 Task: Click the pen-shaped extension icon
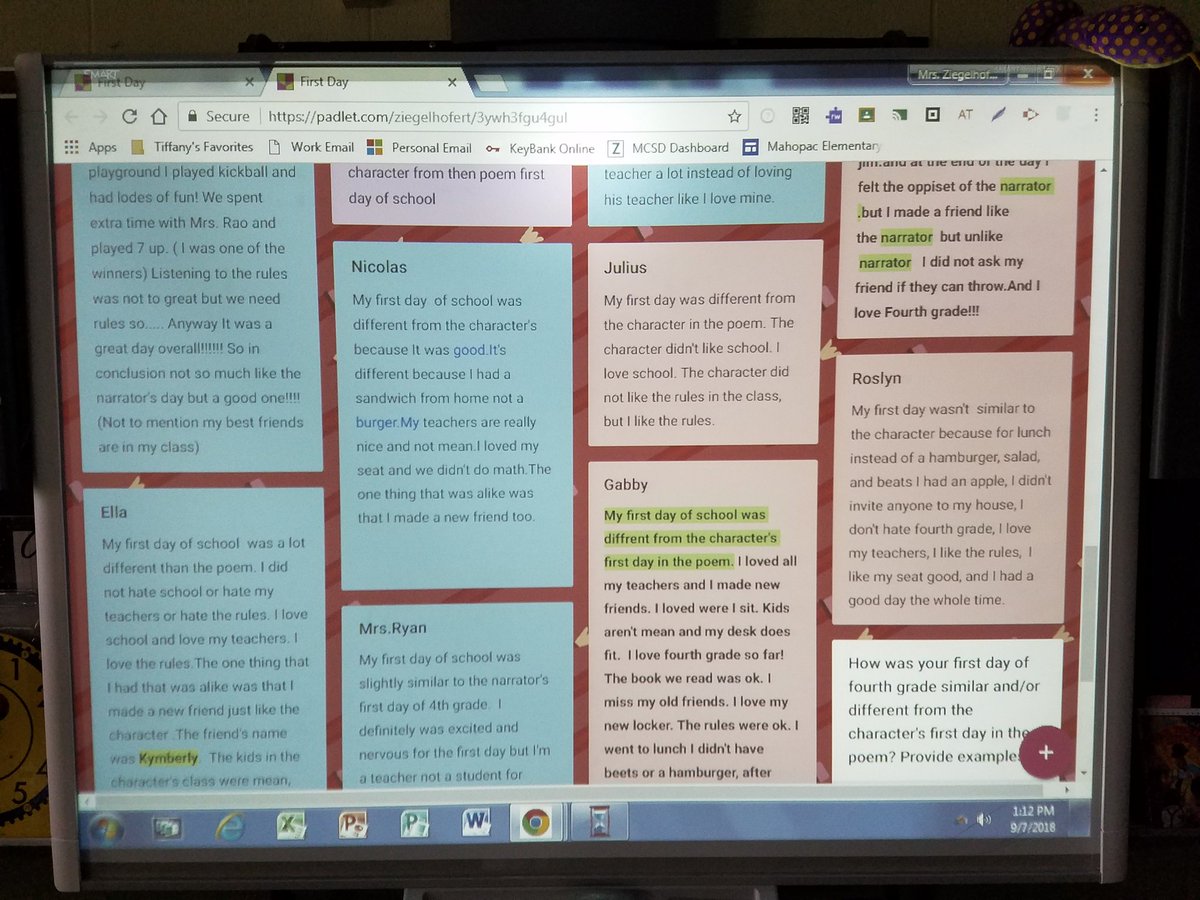[998, 115]
